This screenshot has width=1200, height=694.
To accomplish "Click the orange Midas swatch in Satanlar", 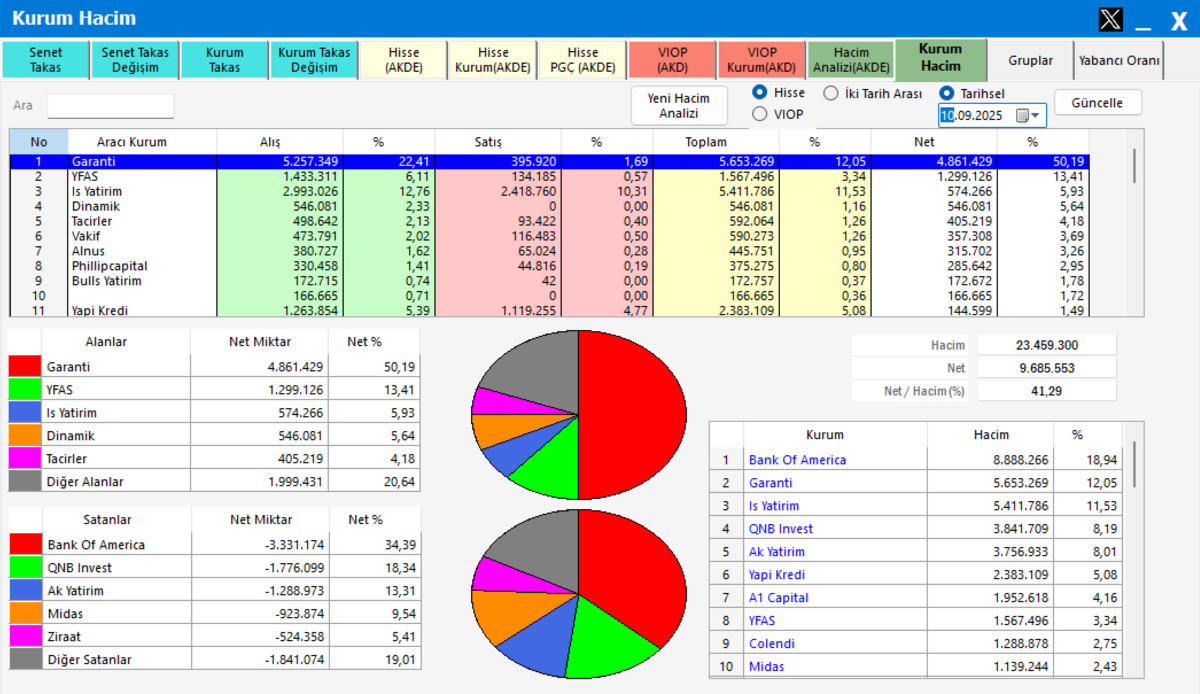I will coord(25,614).
